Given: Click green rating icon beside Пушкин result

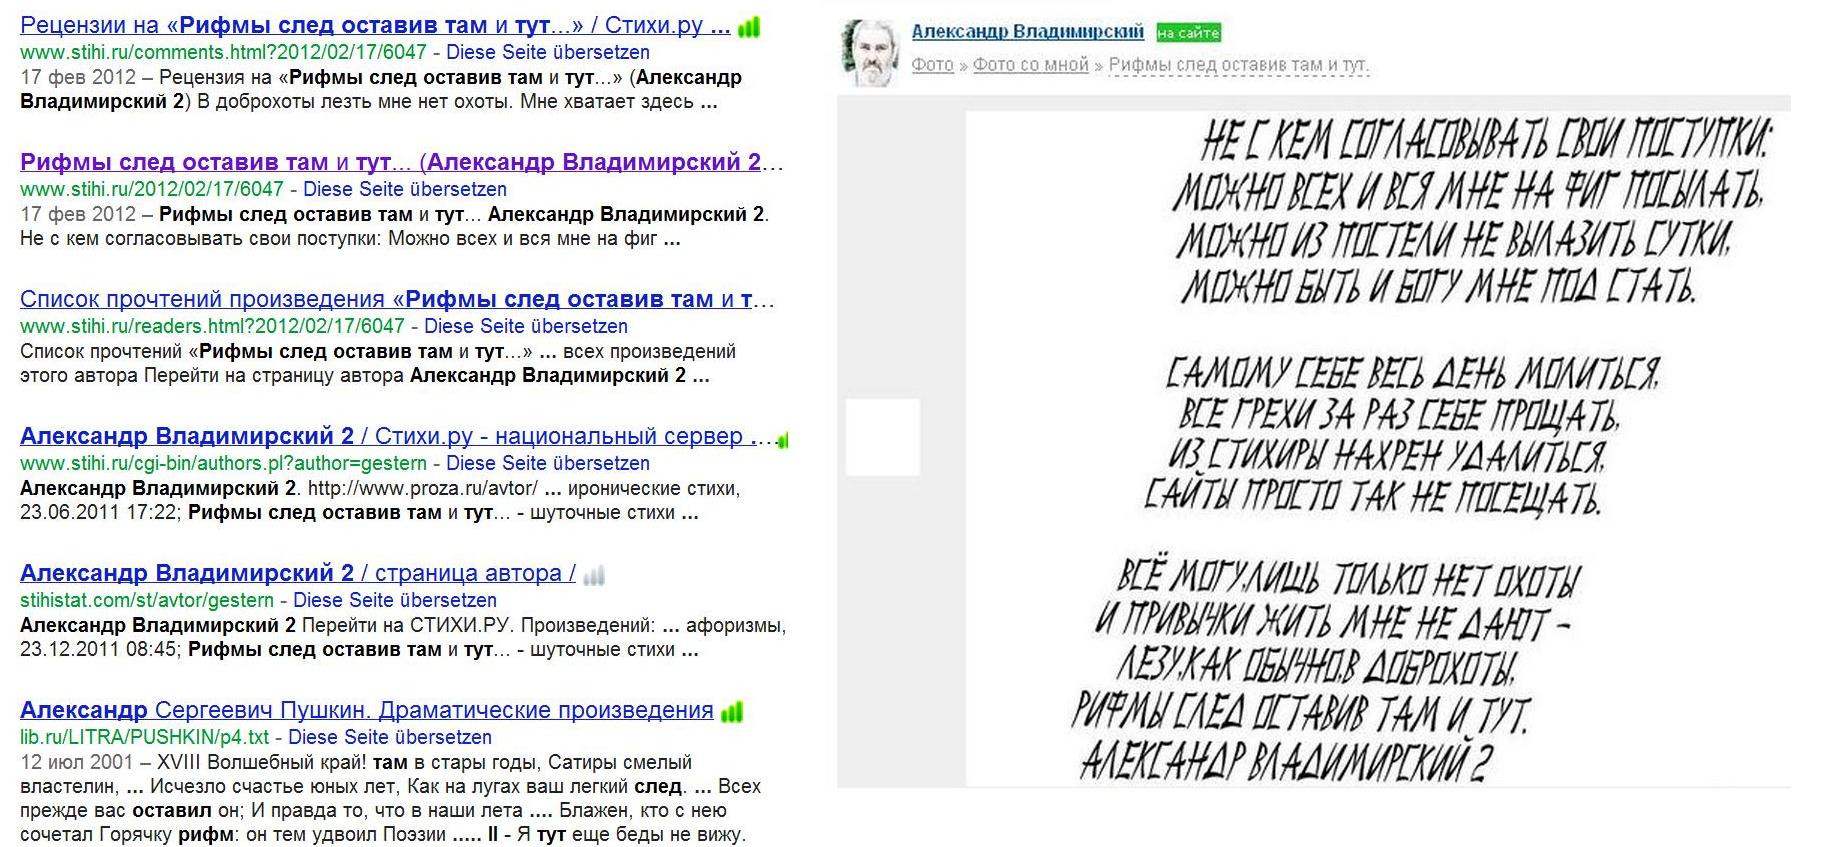Looking at the screenshot, I should (x=732, y=712).
